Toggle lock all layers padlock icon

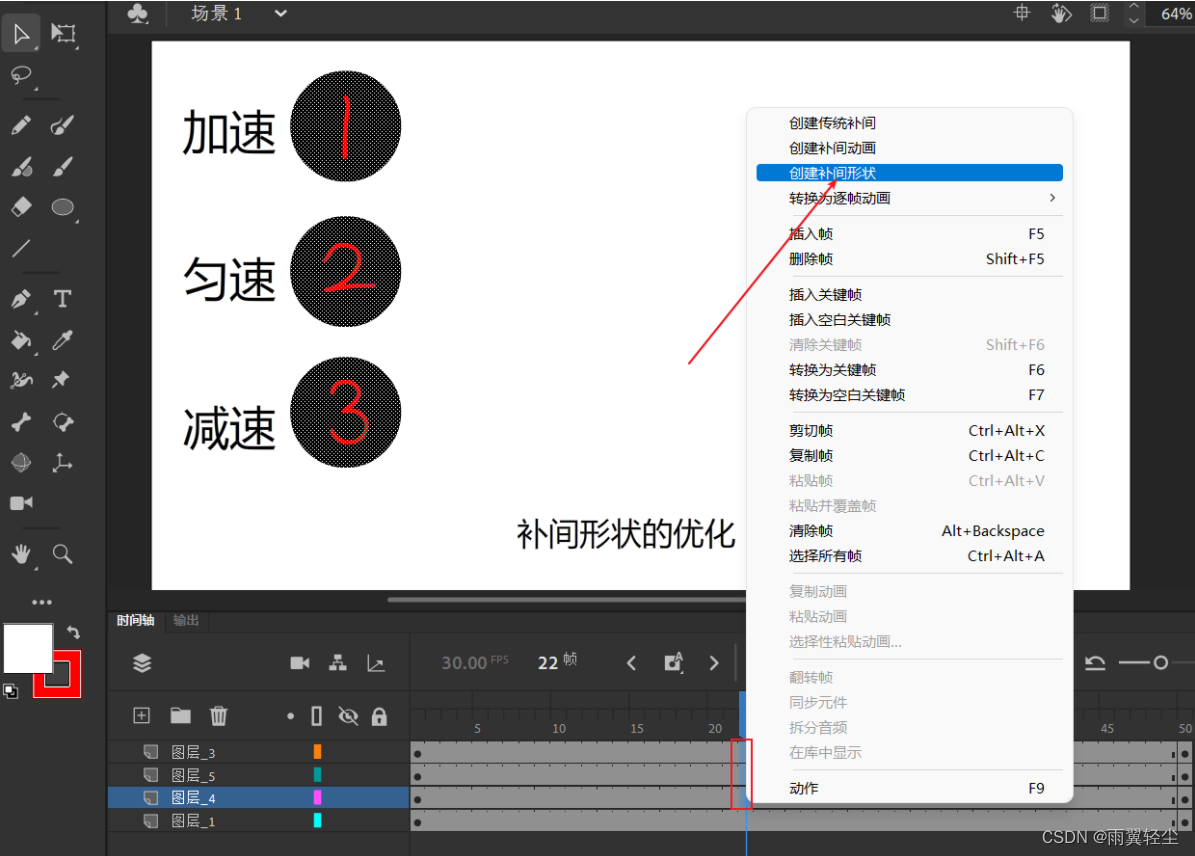pyautogui.click(x=379, y=717)
